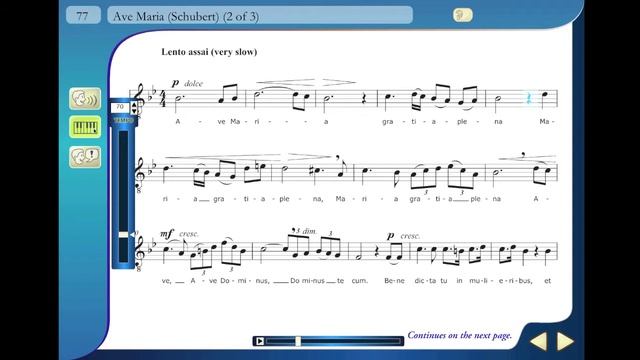Image resolution: width=640 pixels, height=360 pixels.
Task: Increase tempo with the up stepper arrow
Action: pos(133,104)
